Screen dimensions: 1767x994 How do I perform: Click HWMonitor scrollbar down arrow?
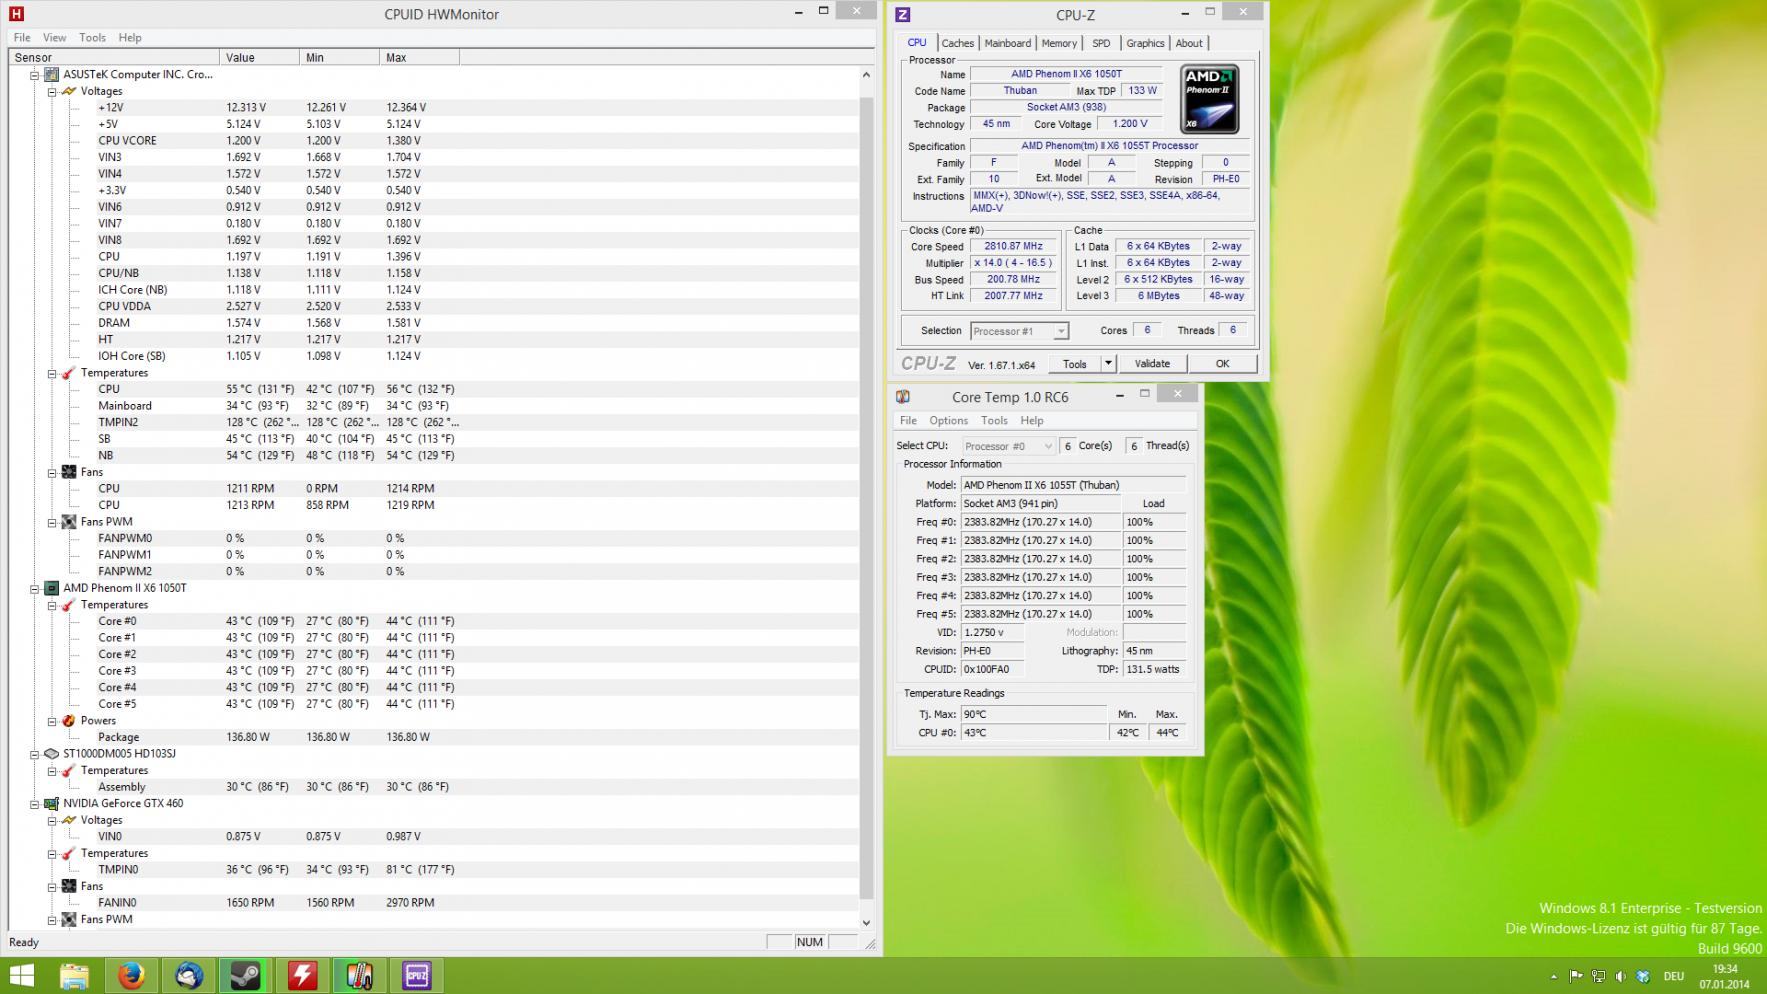pyautogui.click(x=866, y=923)
